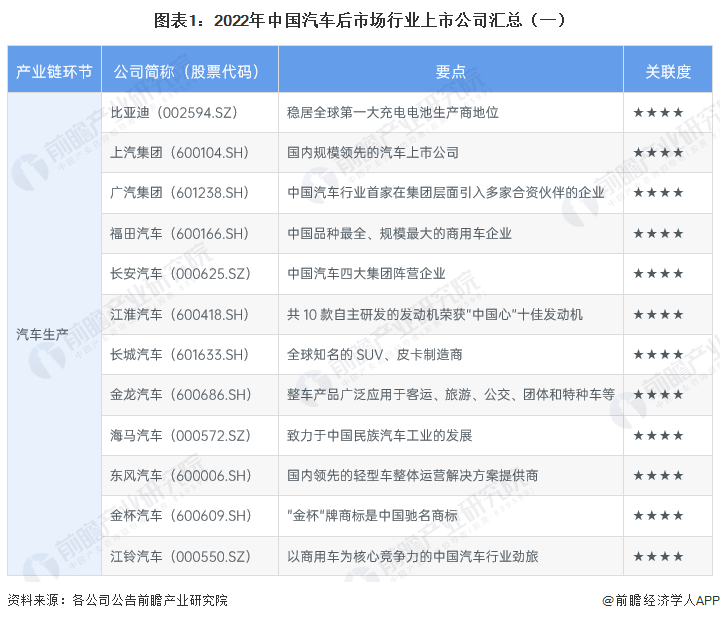The height and width of the screenshot is (621, 720).
Task: Select the star rating in 福田汽车 row
Action: tap(658, 234)
